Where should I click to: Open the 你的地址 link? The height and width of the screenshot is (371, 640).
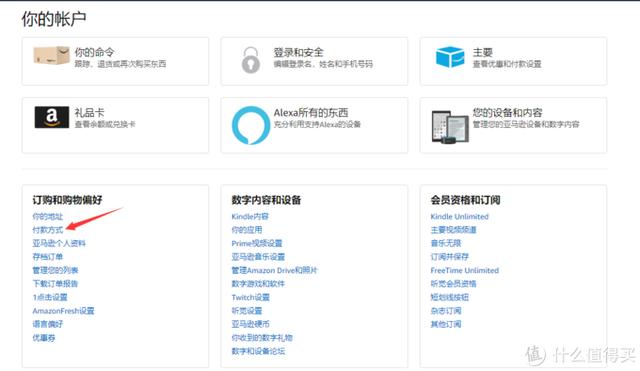[48, 216]
